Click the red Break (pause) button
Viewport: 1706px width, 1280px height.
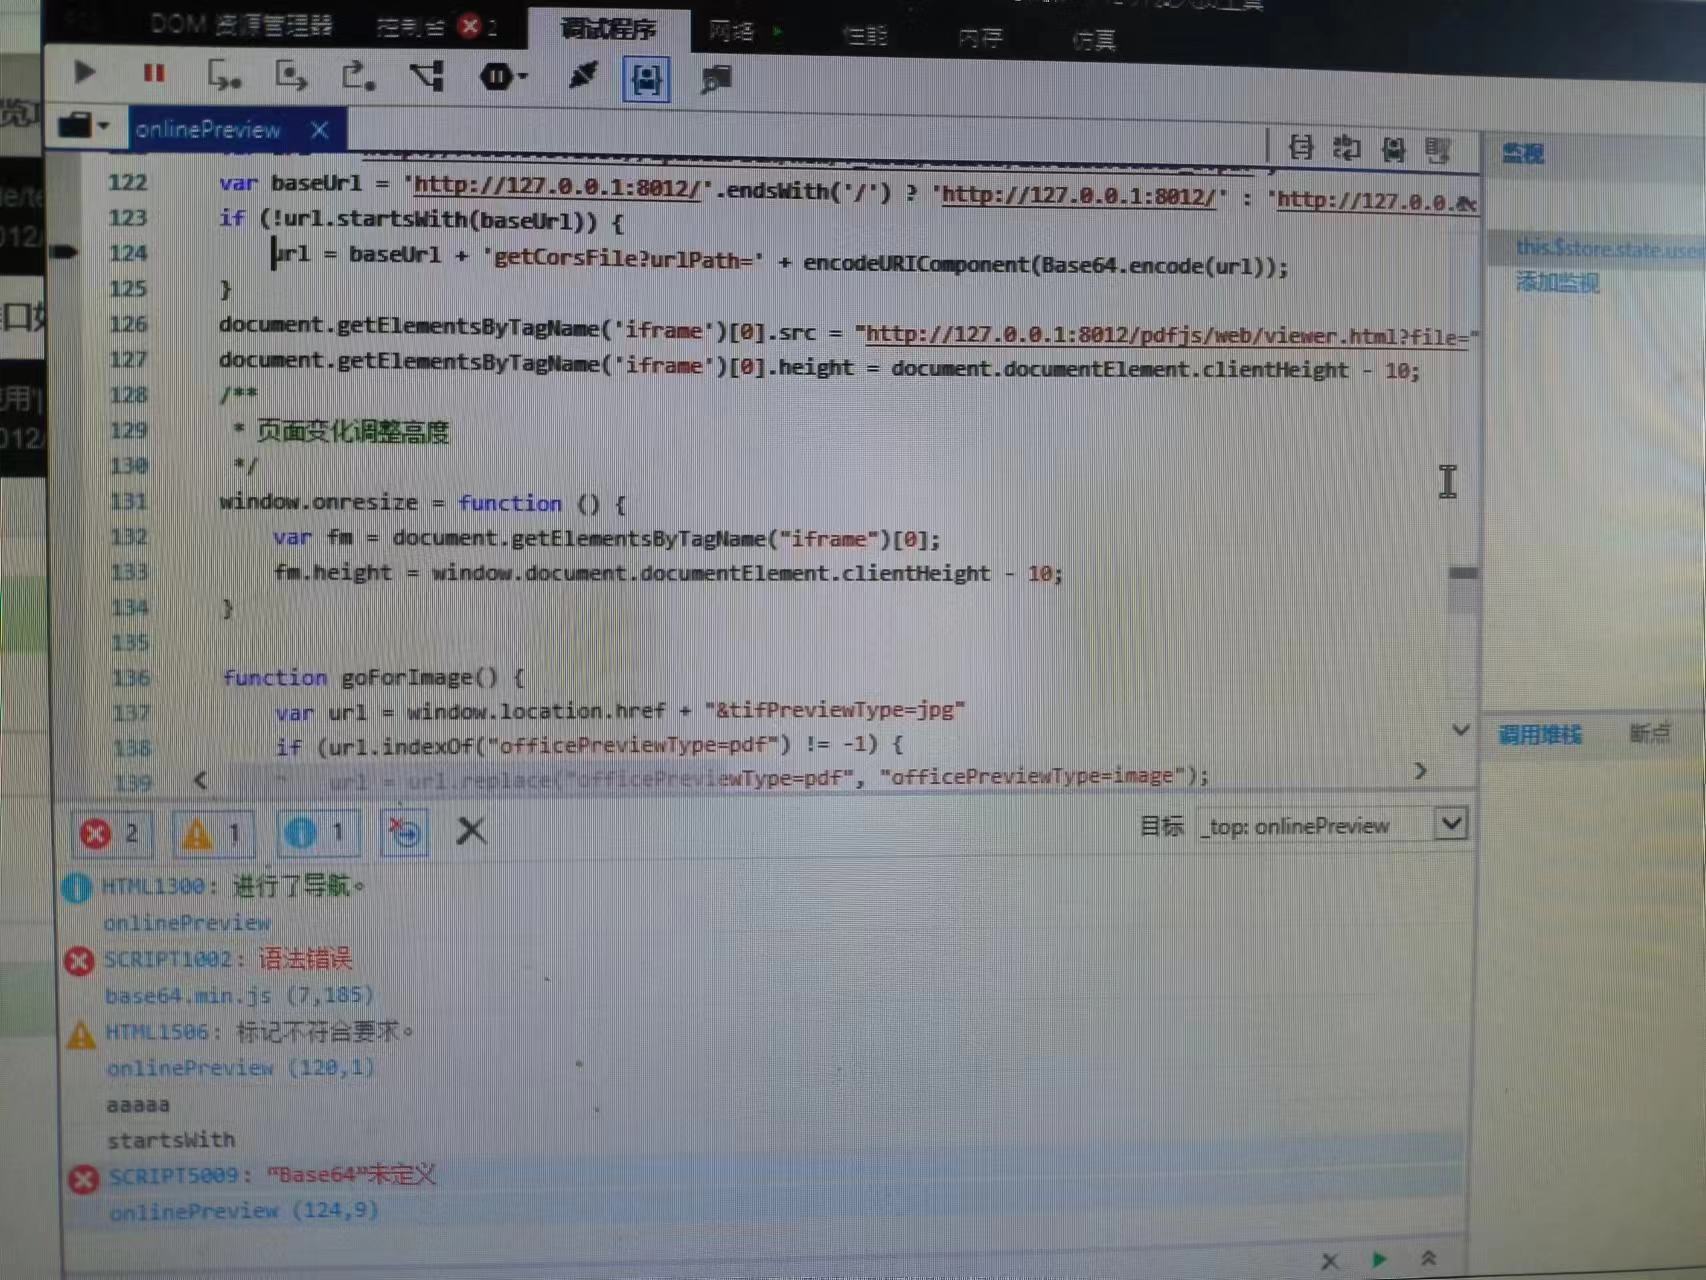point(153,73)
